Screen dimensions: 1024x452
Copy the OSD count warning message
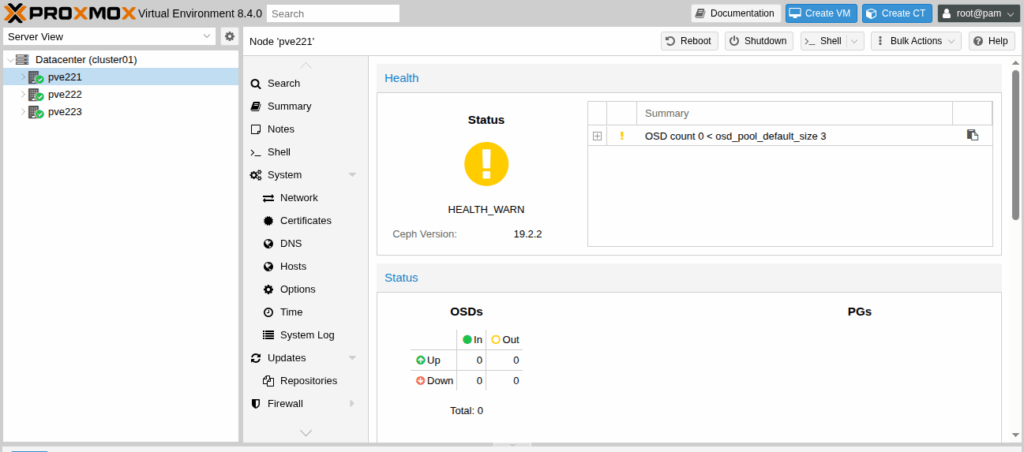pyautogui.click(x=972, y=135)
